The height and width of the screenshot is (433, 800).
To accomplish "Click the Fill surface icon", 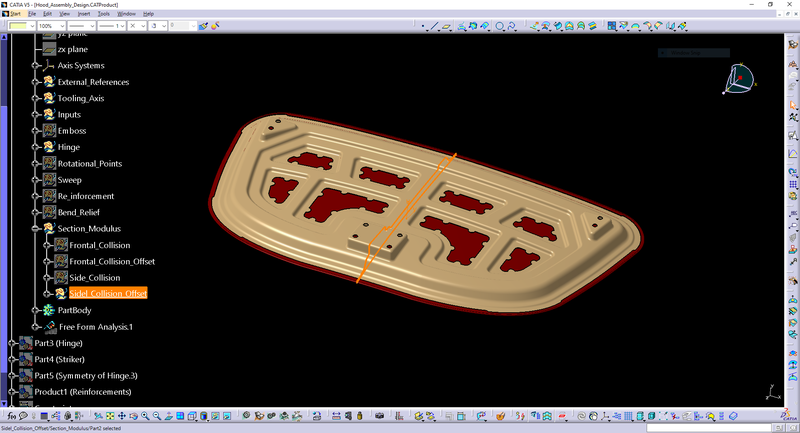I will tap(569, 26).
